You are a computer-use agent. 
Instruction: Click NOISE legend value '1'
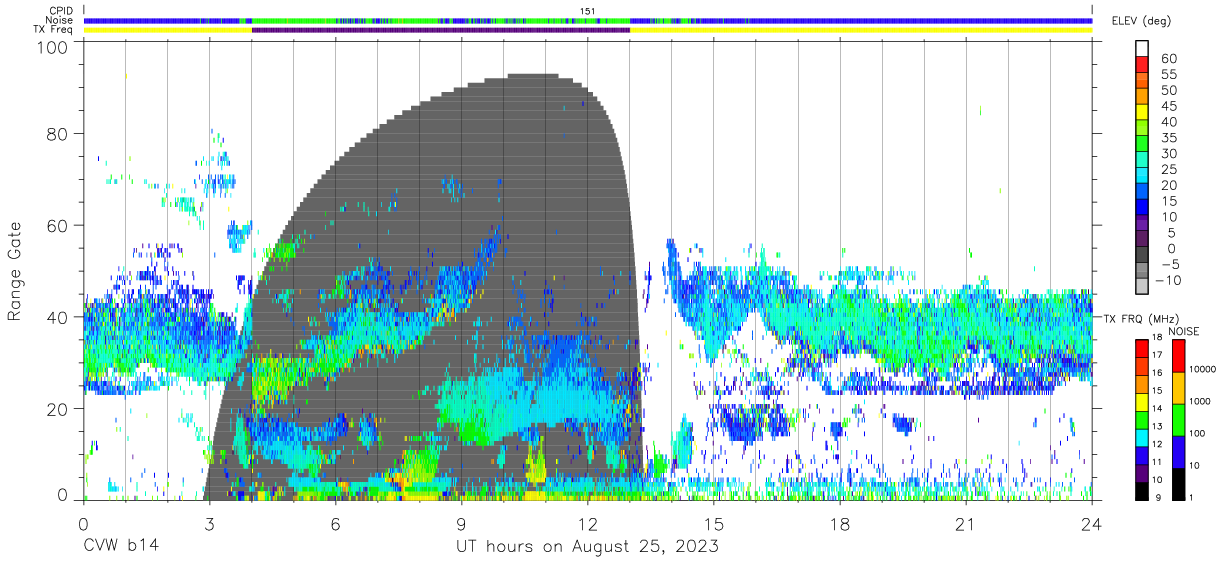click(x=1190, y=497)
